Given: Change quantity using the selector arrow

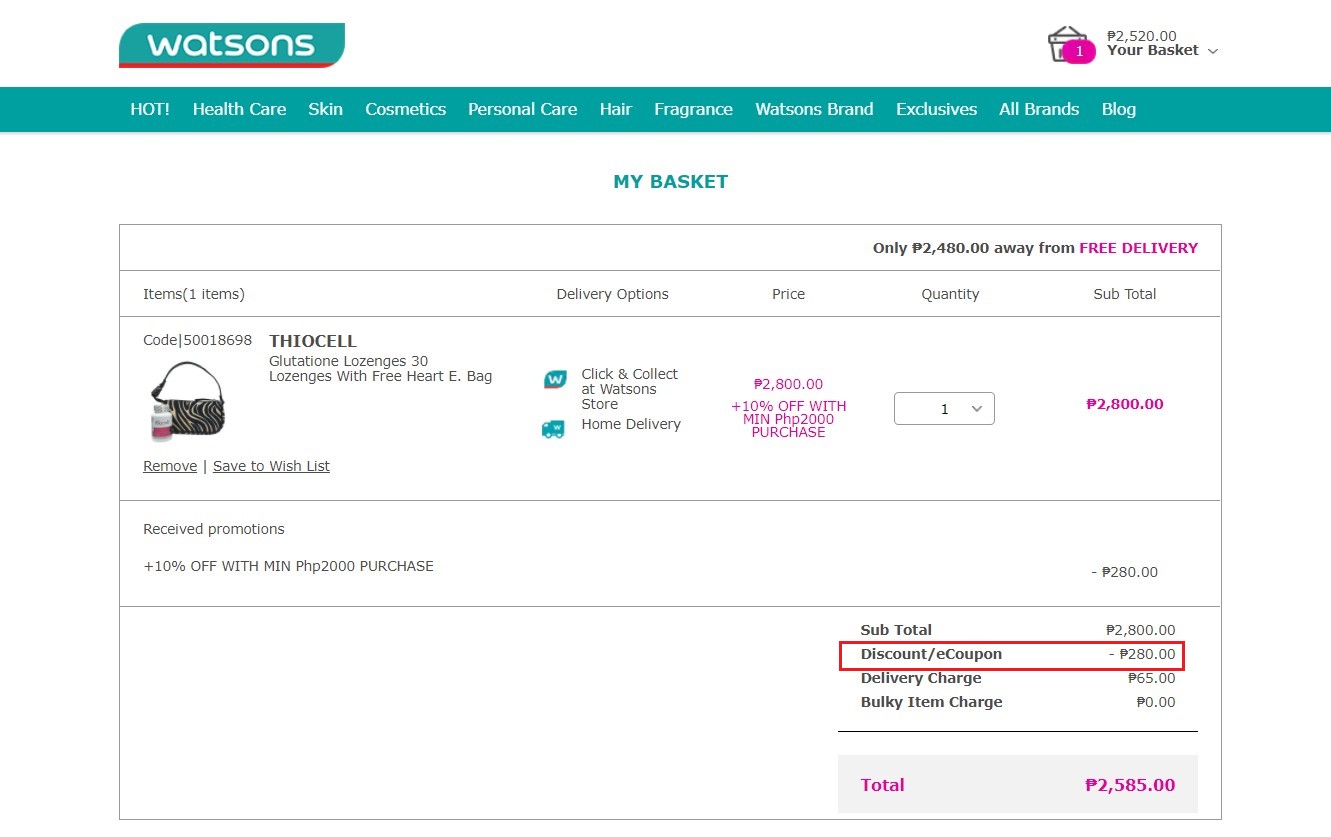Looking at the screenshot, I should tap(975, 408).
